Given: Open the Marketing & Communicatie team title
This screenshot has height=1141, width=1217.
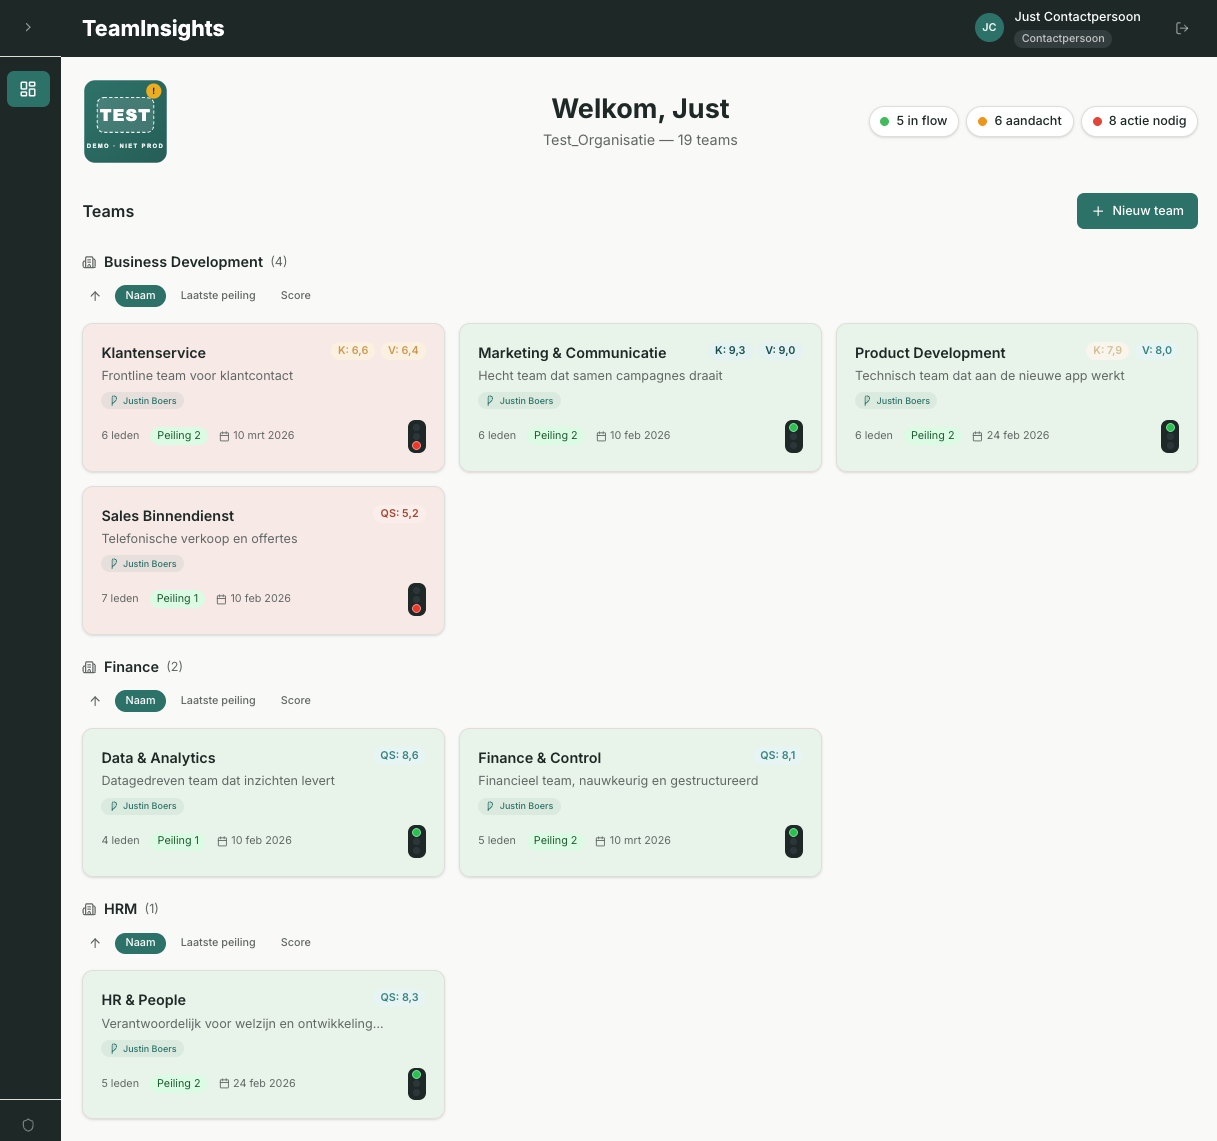Looking at the screenshot, I should click(x=572, y=353).
